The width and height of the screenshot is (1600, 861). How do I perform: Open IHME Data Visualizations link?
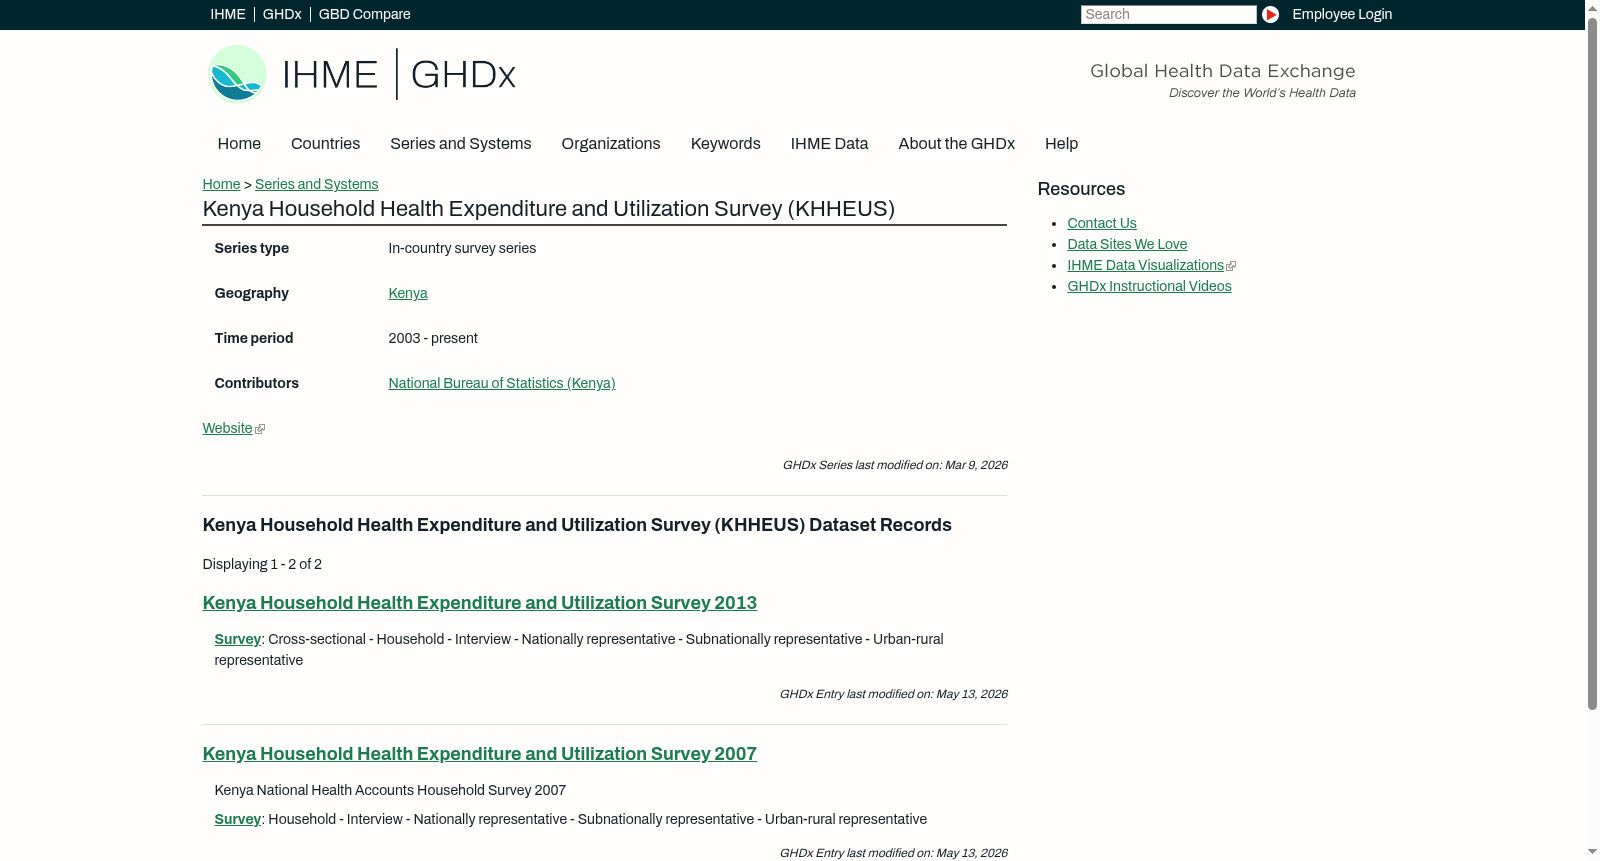coord(1145,265)
